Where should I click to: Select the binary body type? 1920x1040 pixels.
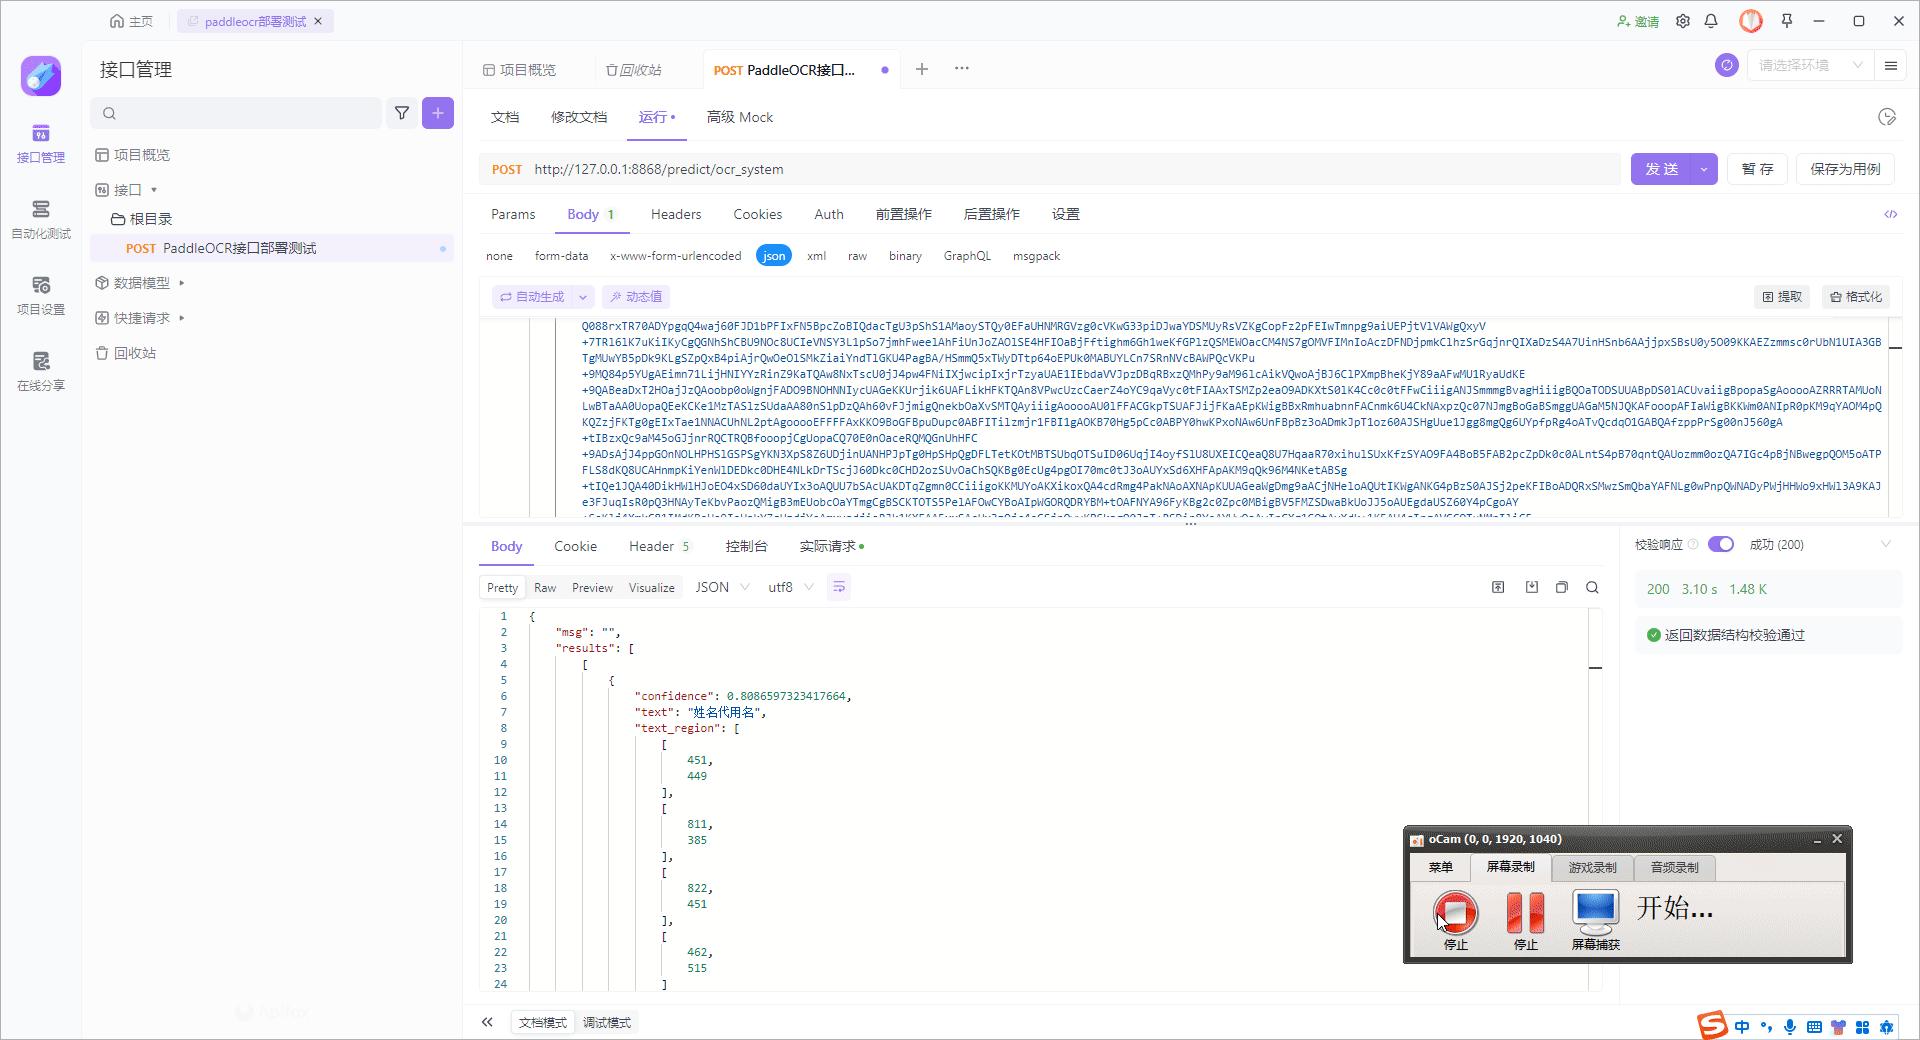click(x=905, y=256)
